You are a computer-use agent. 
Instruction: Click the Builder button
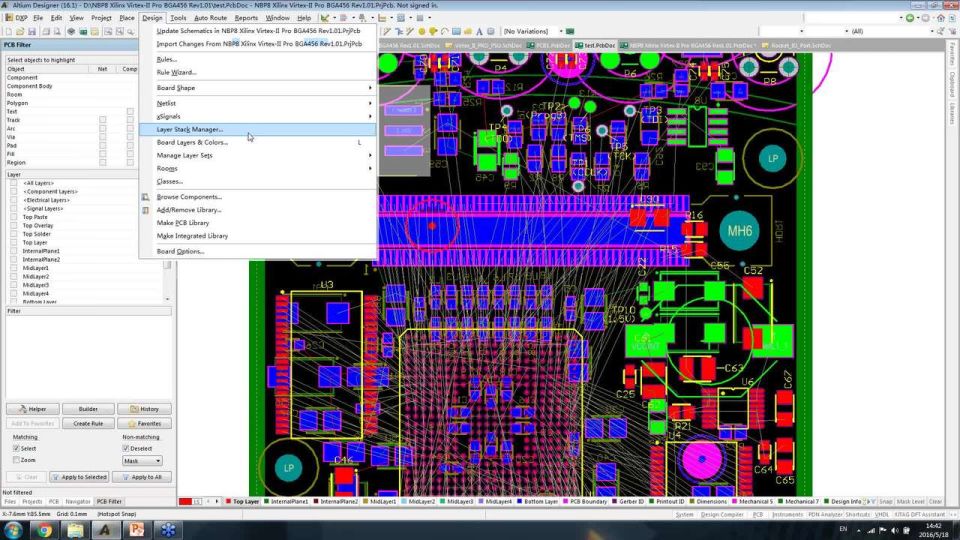click(88, 409)
